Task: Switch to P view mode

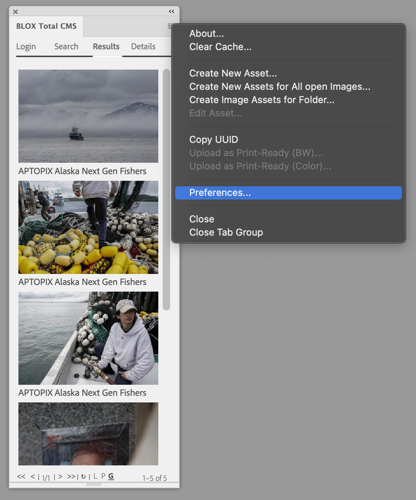Action: (103, 476)
